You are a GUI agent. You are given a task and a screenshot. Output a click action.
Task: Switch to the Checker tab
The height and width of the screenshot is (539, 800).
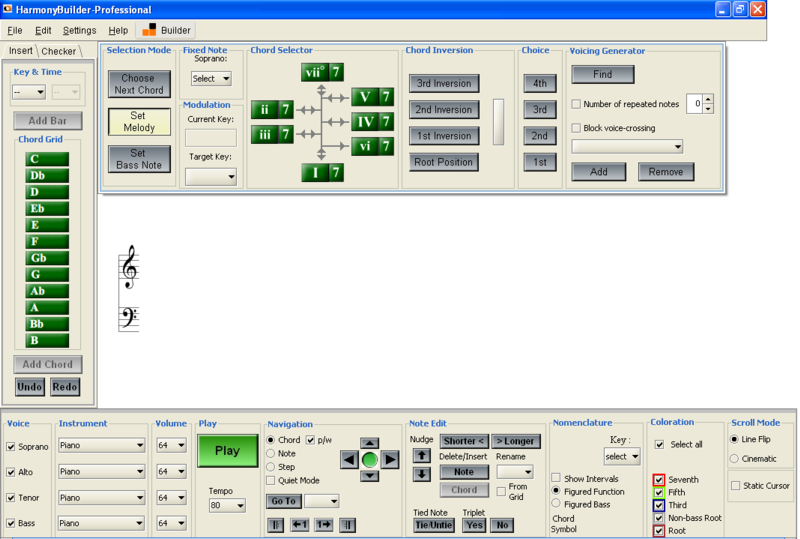pos(59,51)
